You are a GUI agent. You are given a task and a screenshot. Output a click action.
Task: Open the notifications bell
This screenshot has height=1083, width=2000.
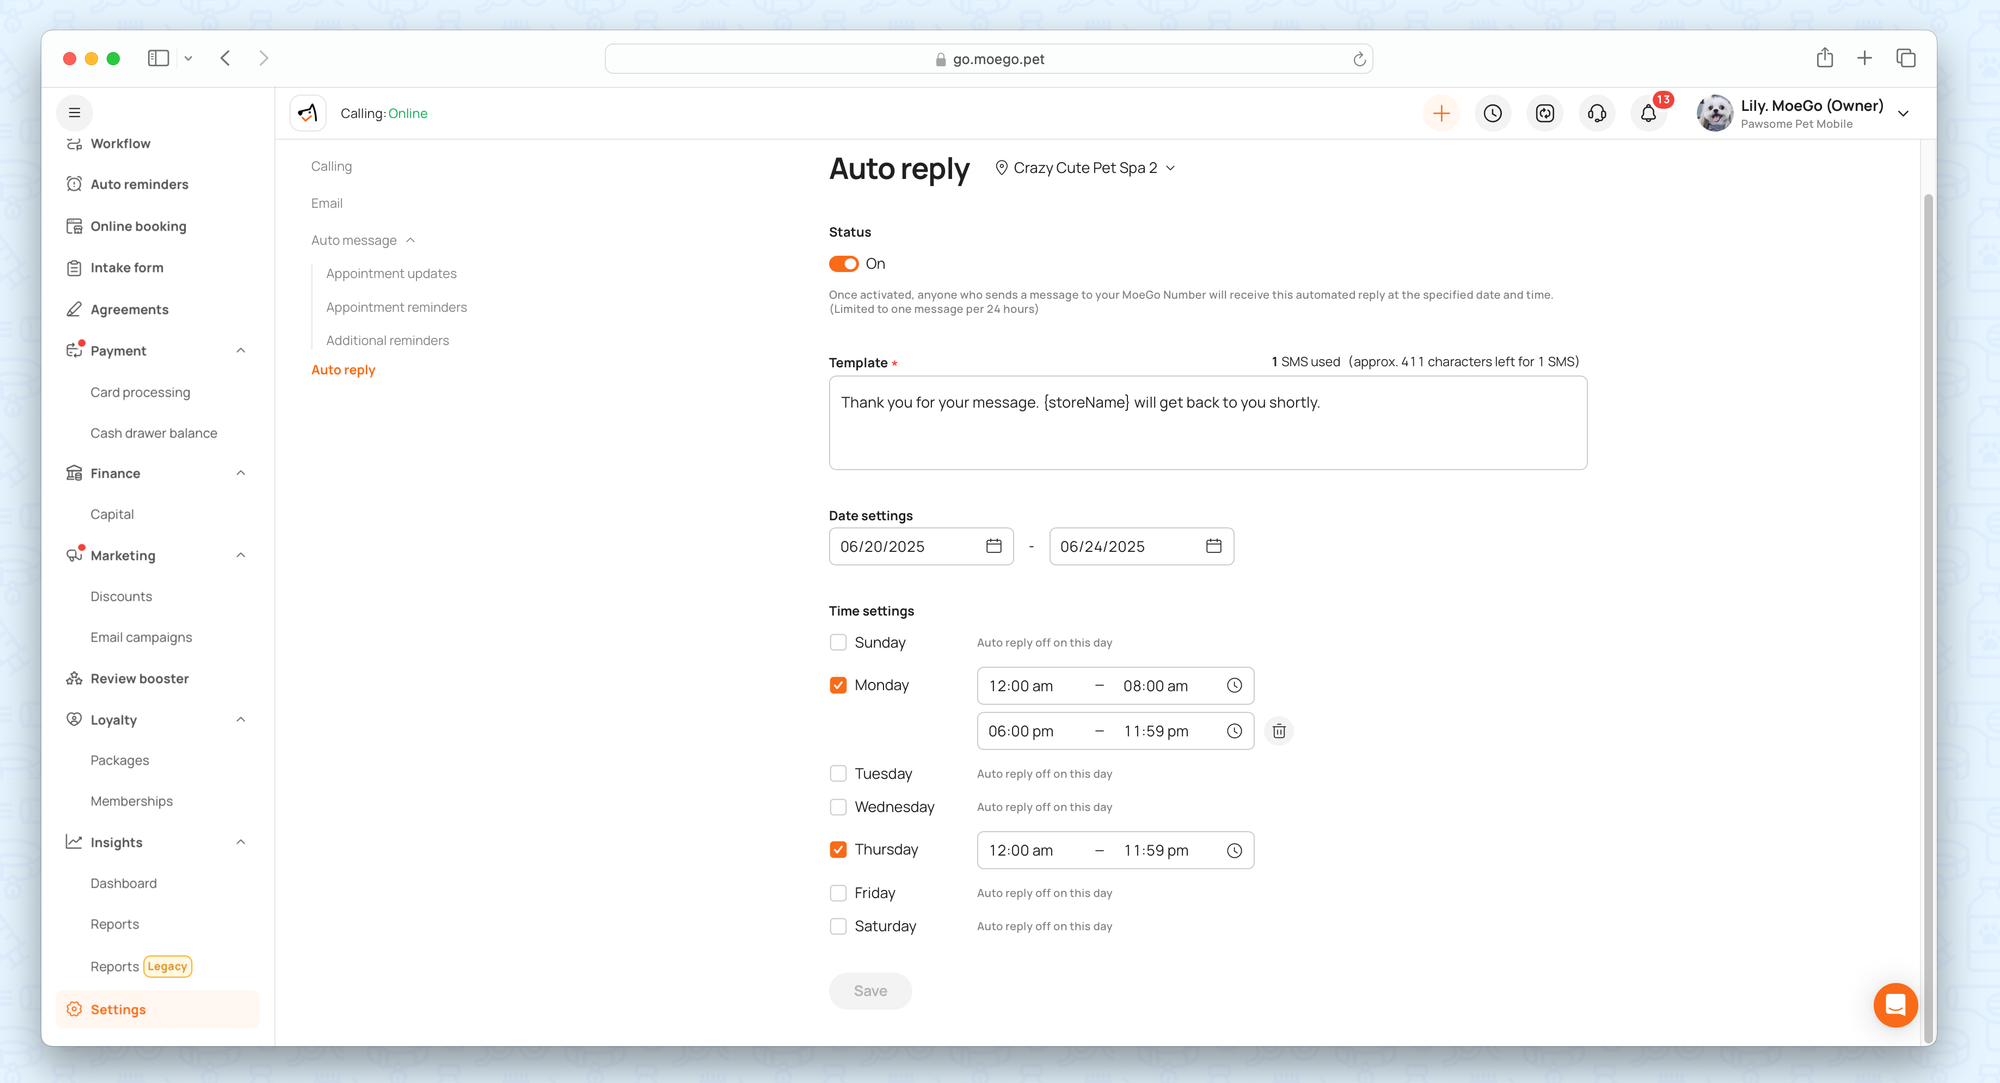(x=1648, y=114)
